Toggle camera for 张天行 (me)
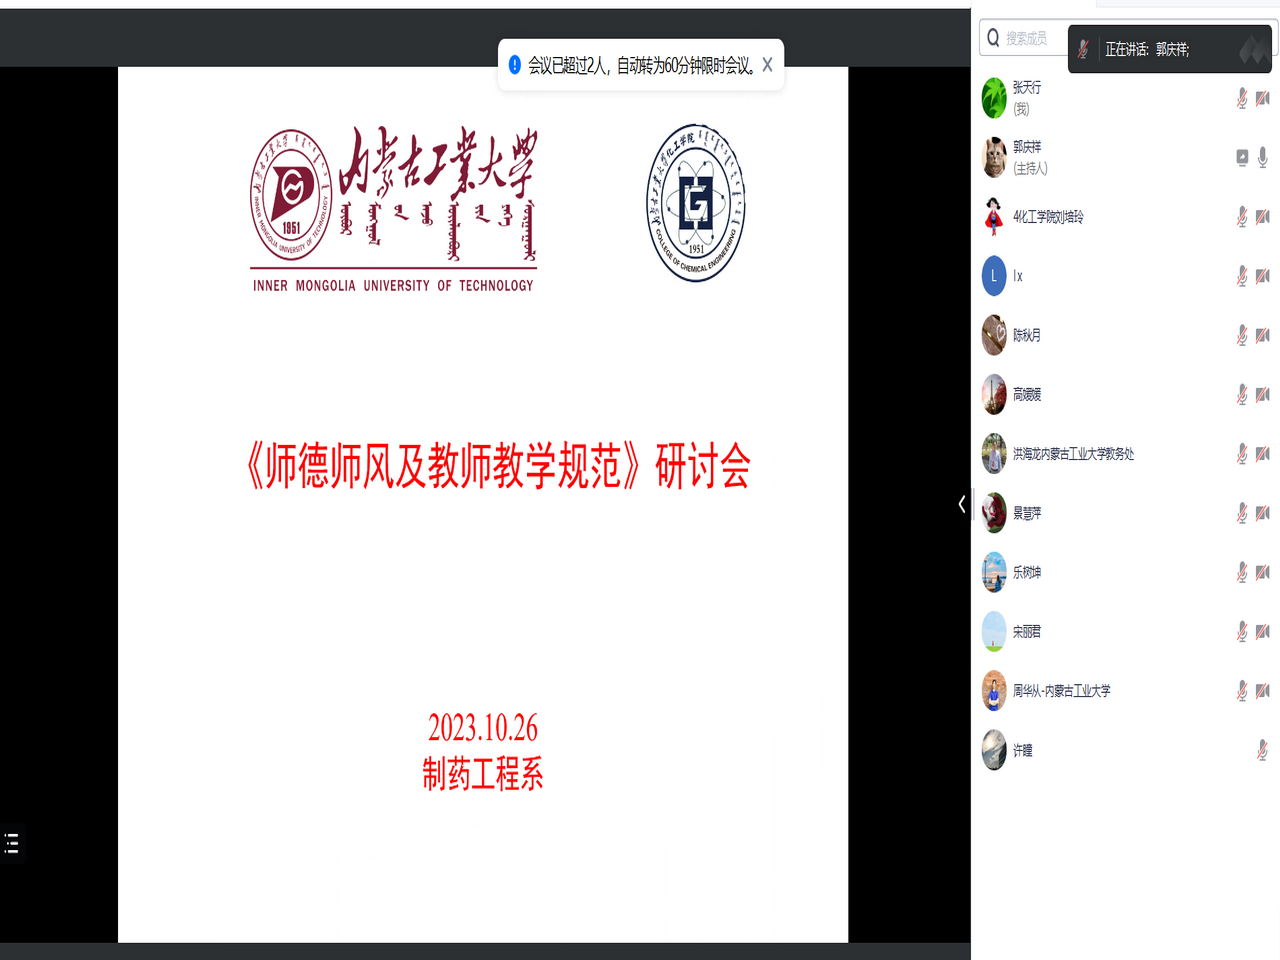Viewport: 1280px width, 960px height. click(x=1263, y=98)
